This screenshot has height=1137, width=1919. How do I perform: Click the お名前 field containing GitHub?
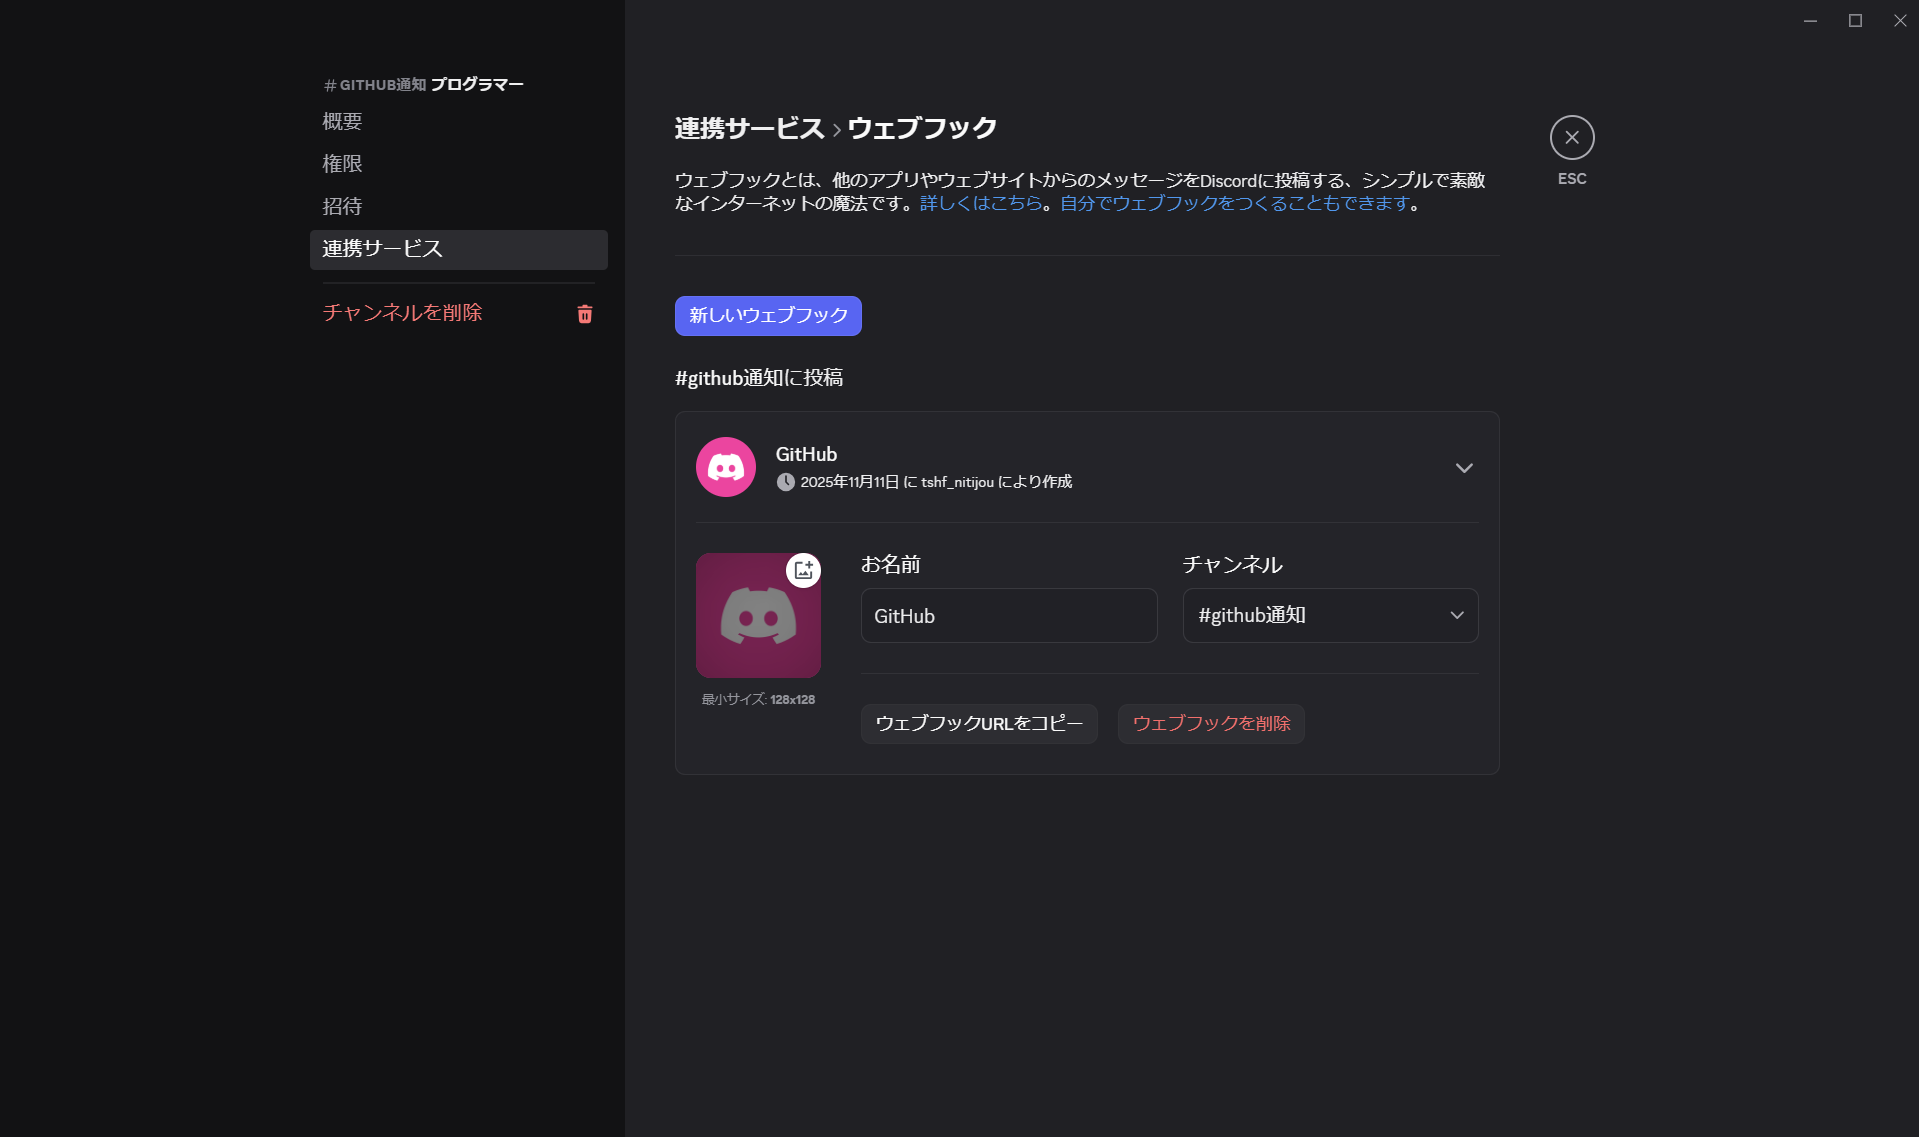pos(1008,615)
